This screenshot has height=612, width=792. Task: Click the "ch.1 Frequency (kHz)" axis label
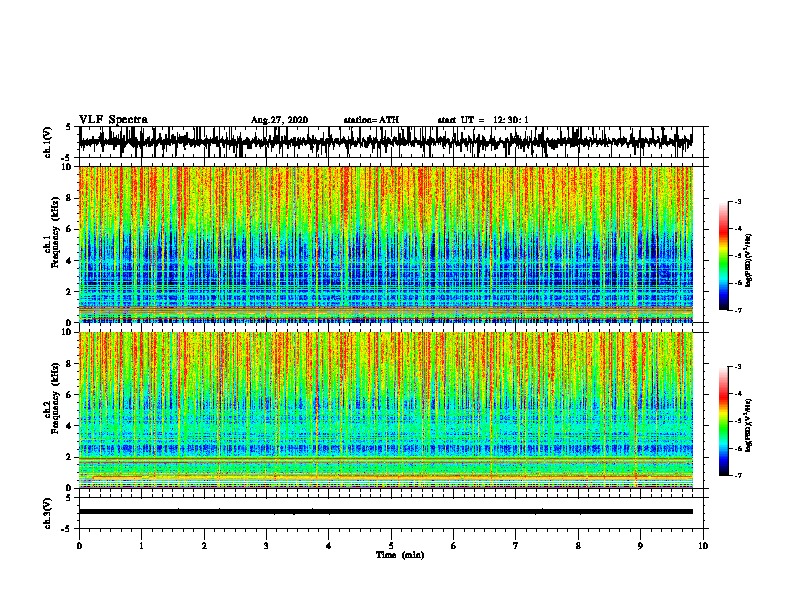coord(51,233)
